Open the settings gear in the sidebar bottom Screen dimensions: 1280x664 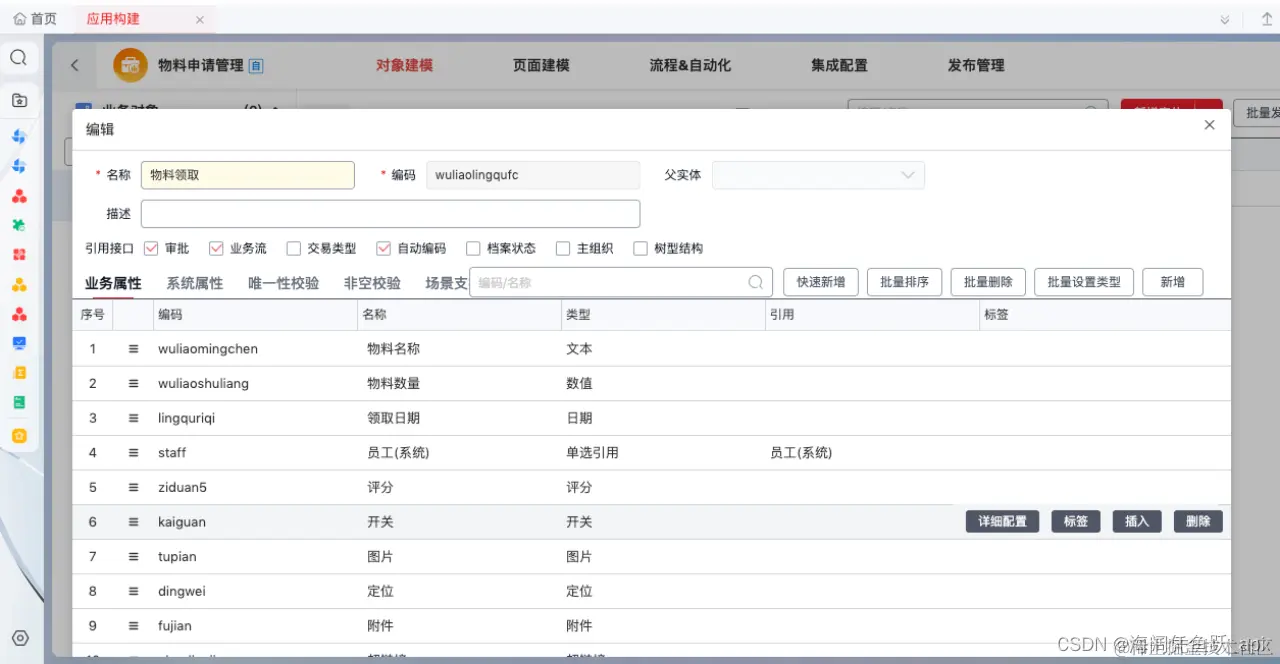pos(20,638)
